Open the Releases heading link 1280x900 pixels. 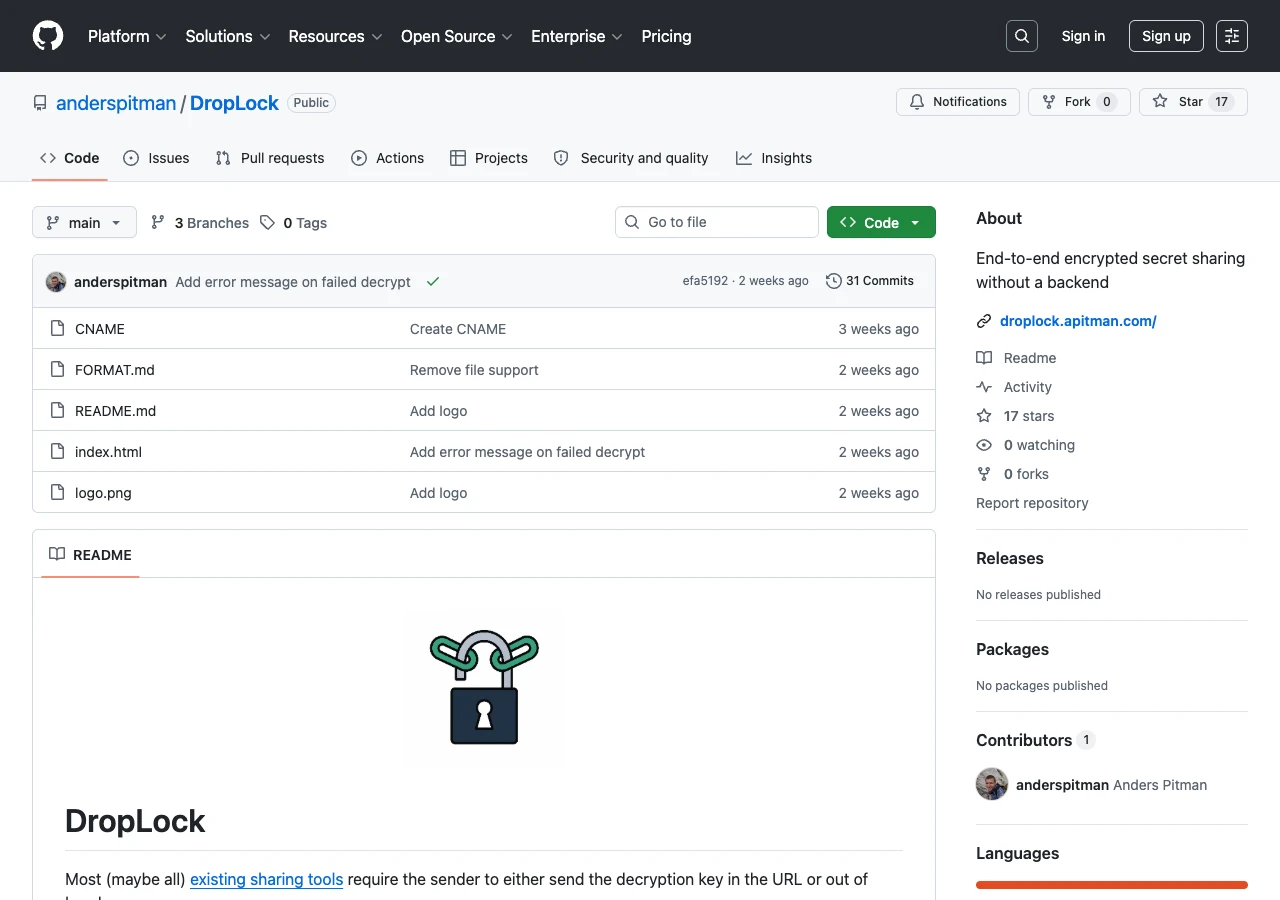coord(1010,558)
